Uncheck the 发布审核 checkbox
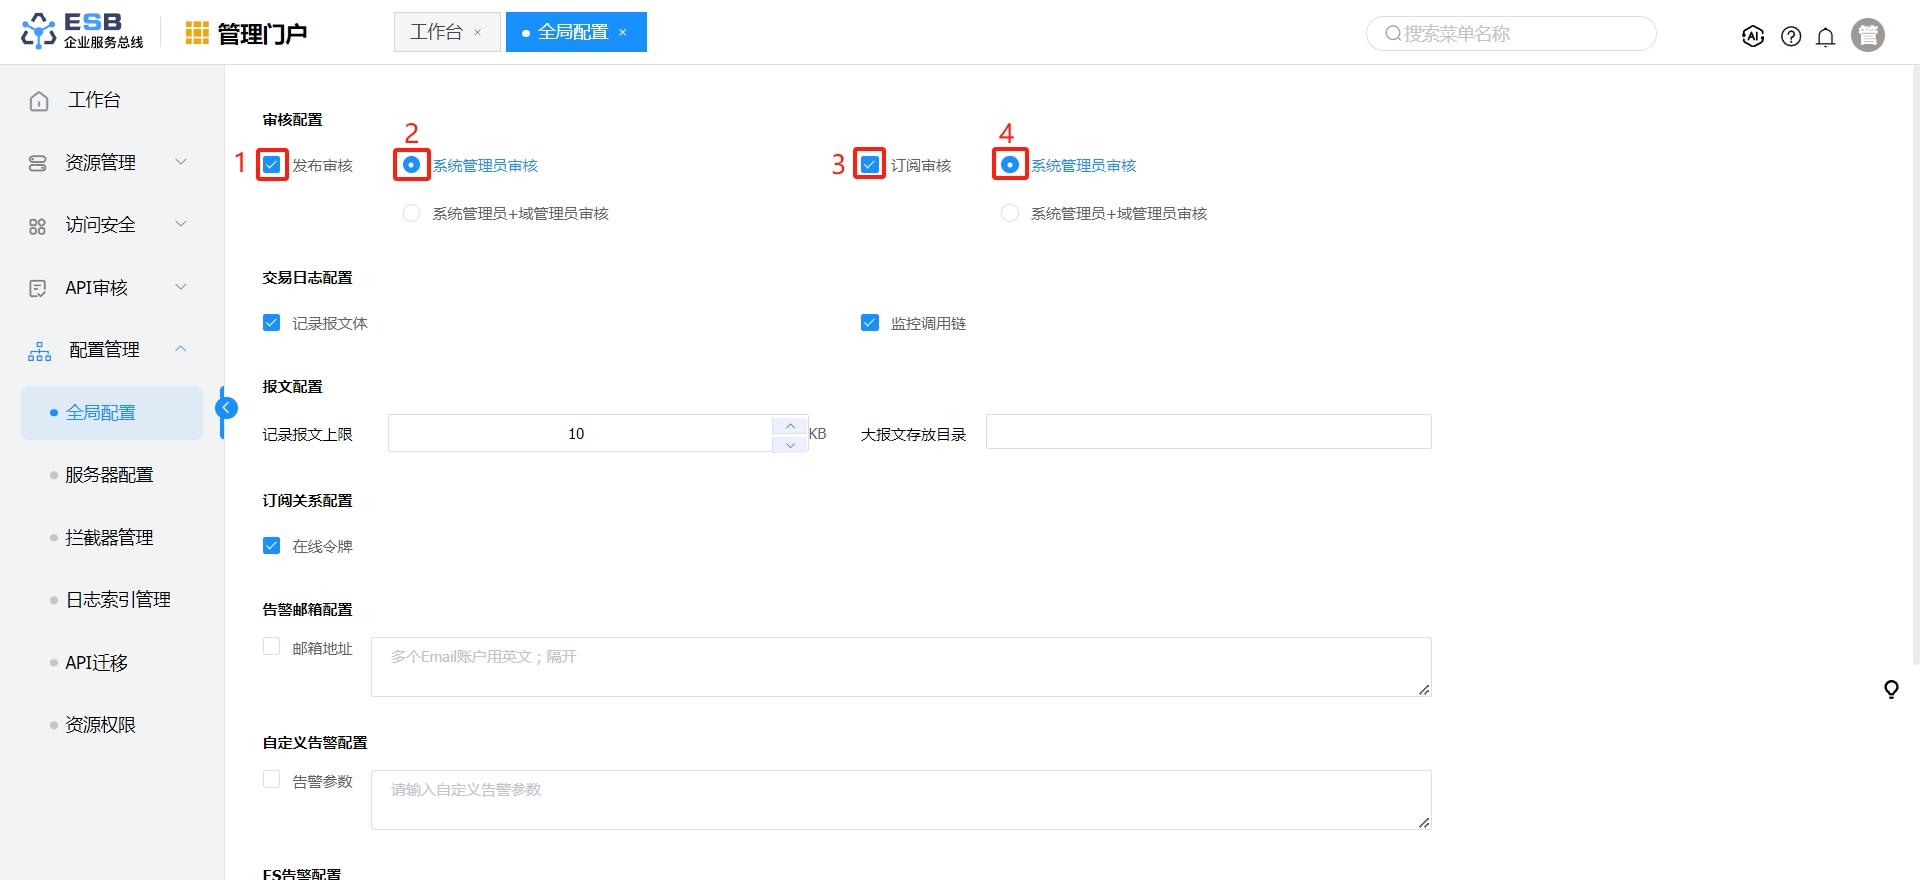 point(272,164)
